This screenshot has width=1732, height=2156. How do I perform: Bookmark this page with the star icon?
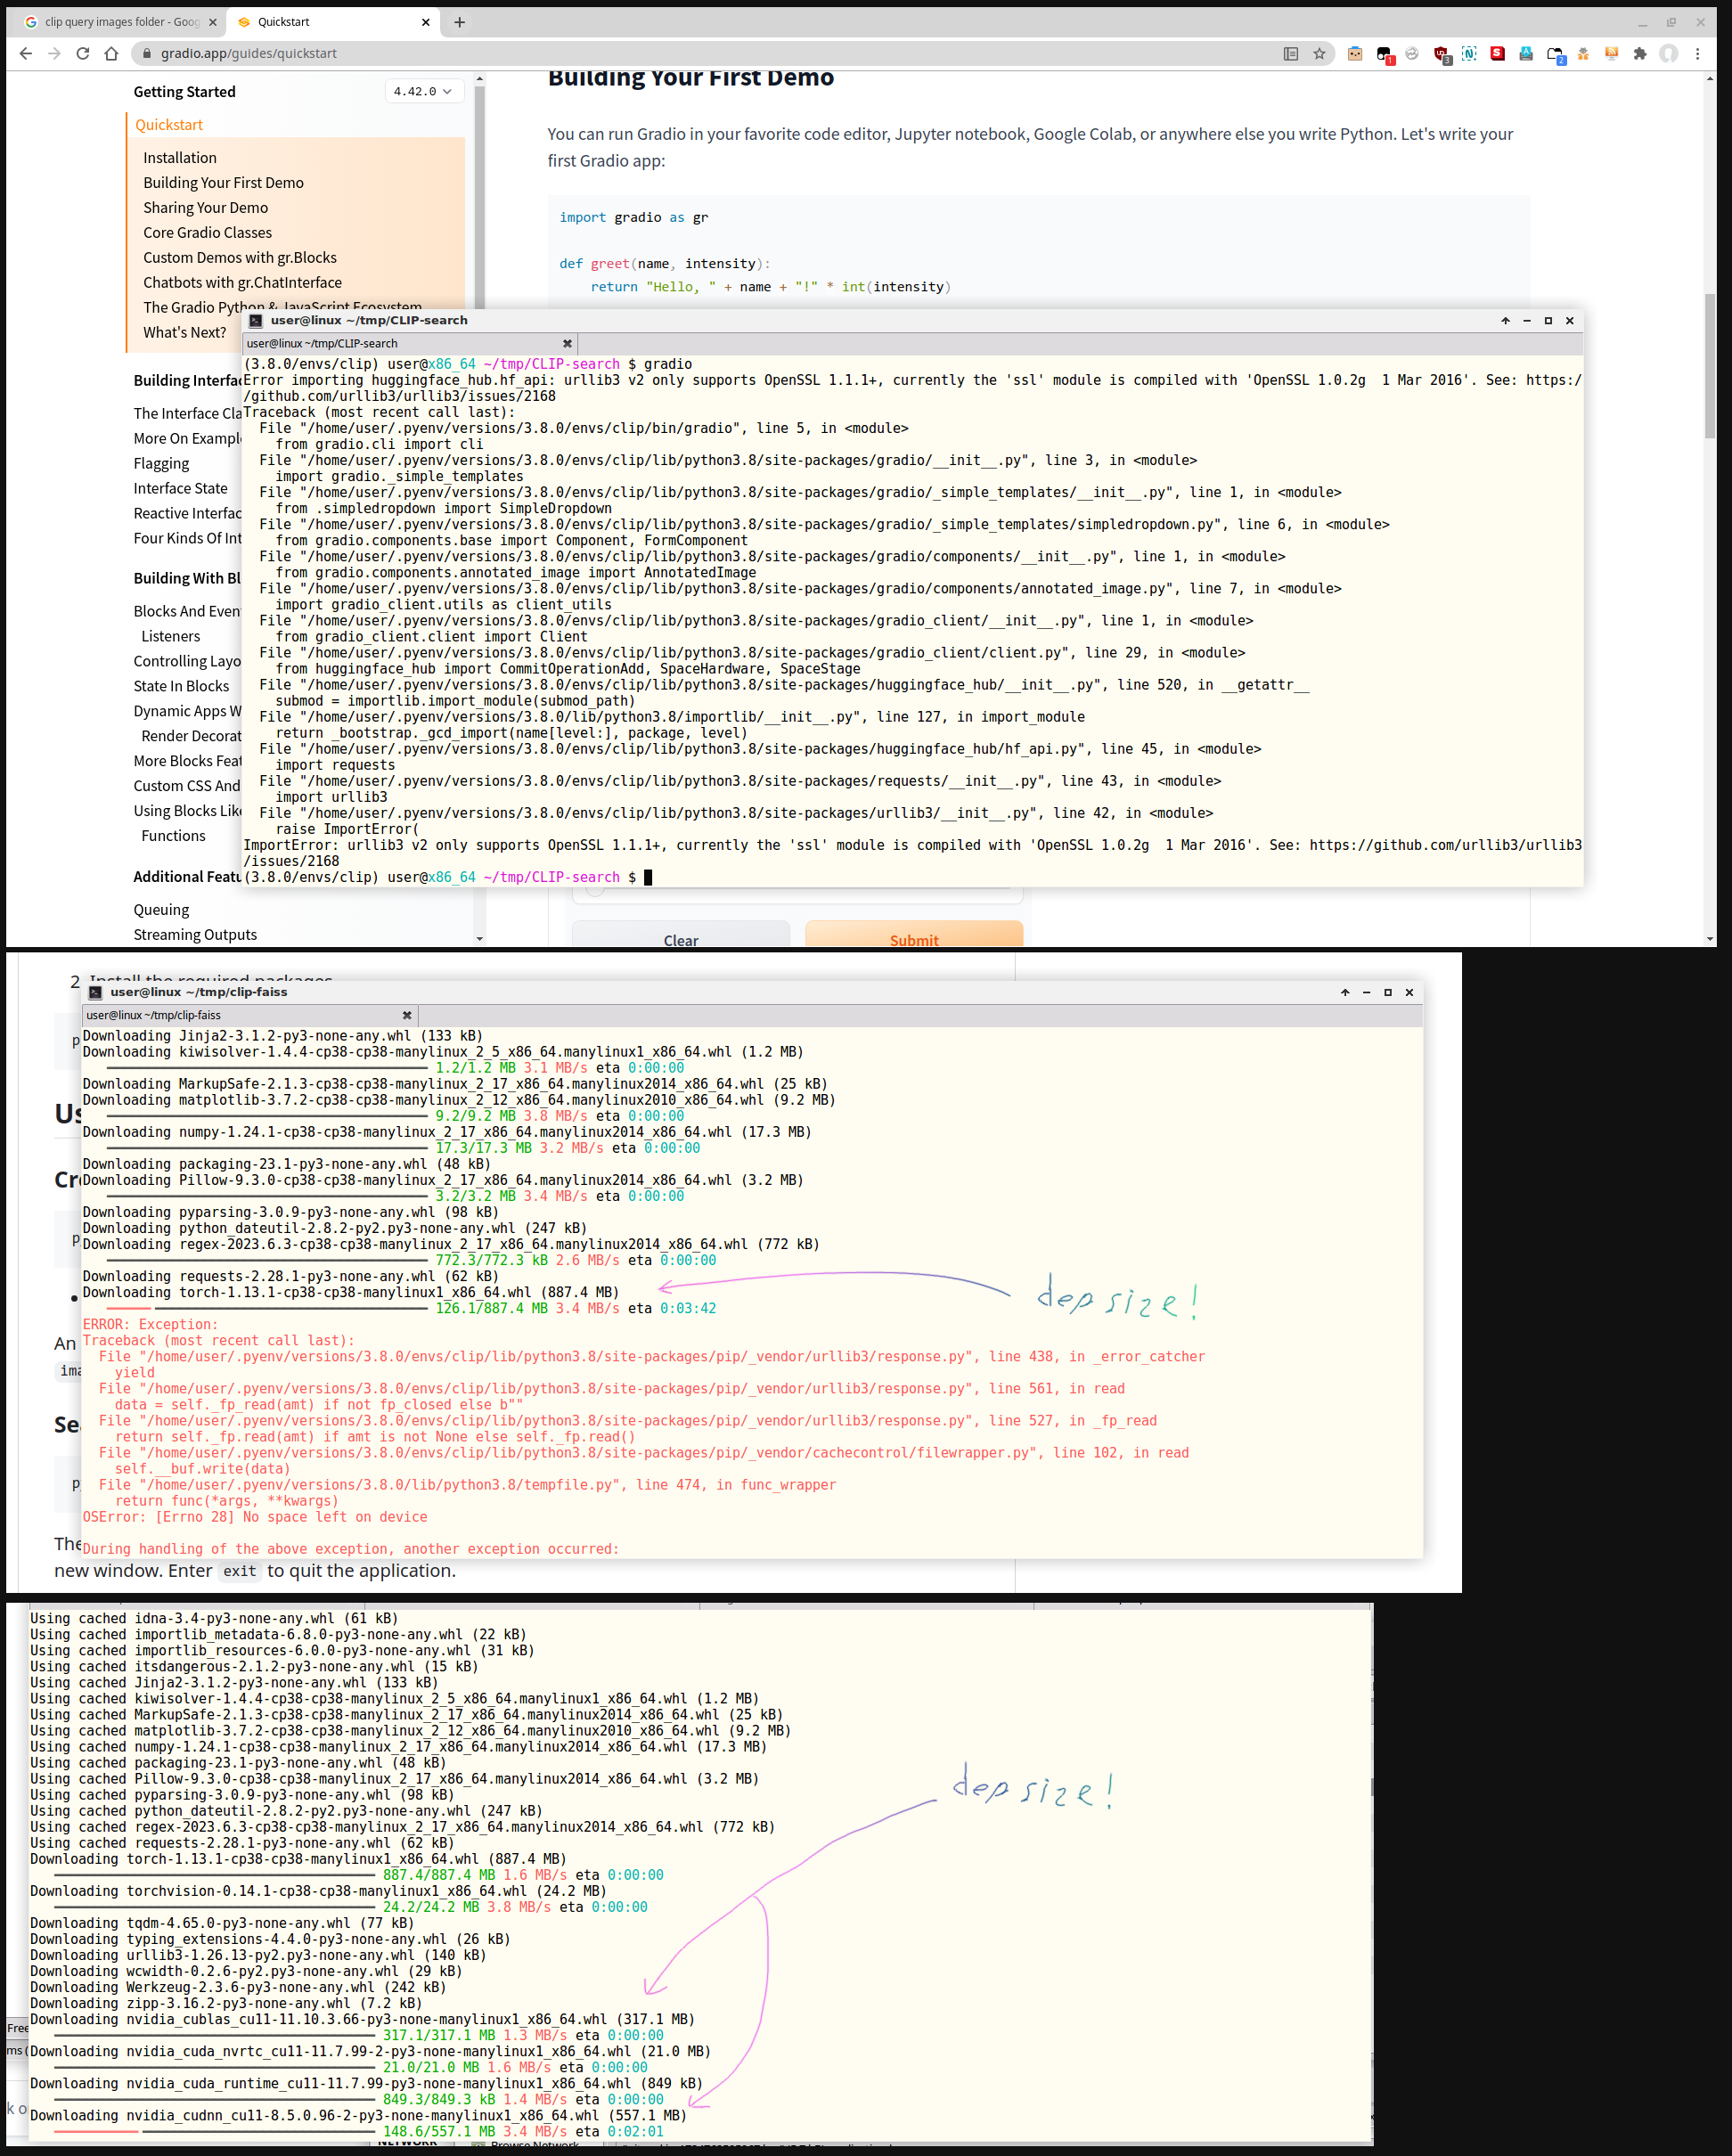(x=1319, y=54)
